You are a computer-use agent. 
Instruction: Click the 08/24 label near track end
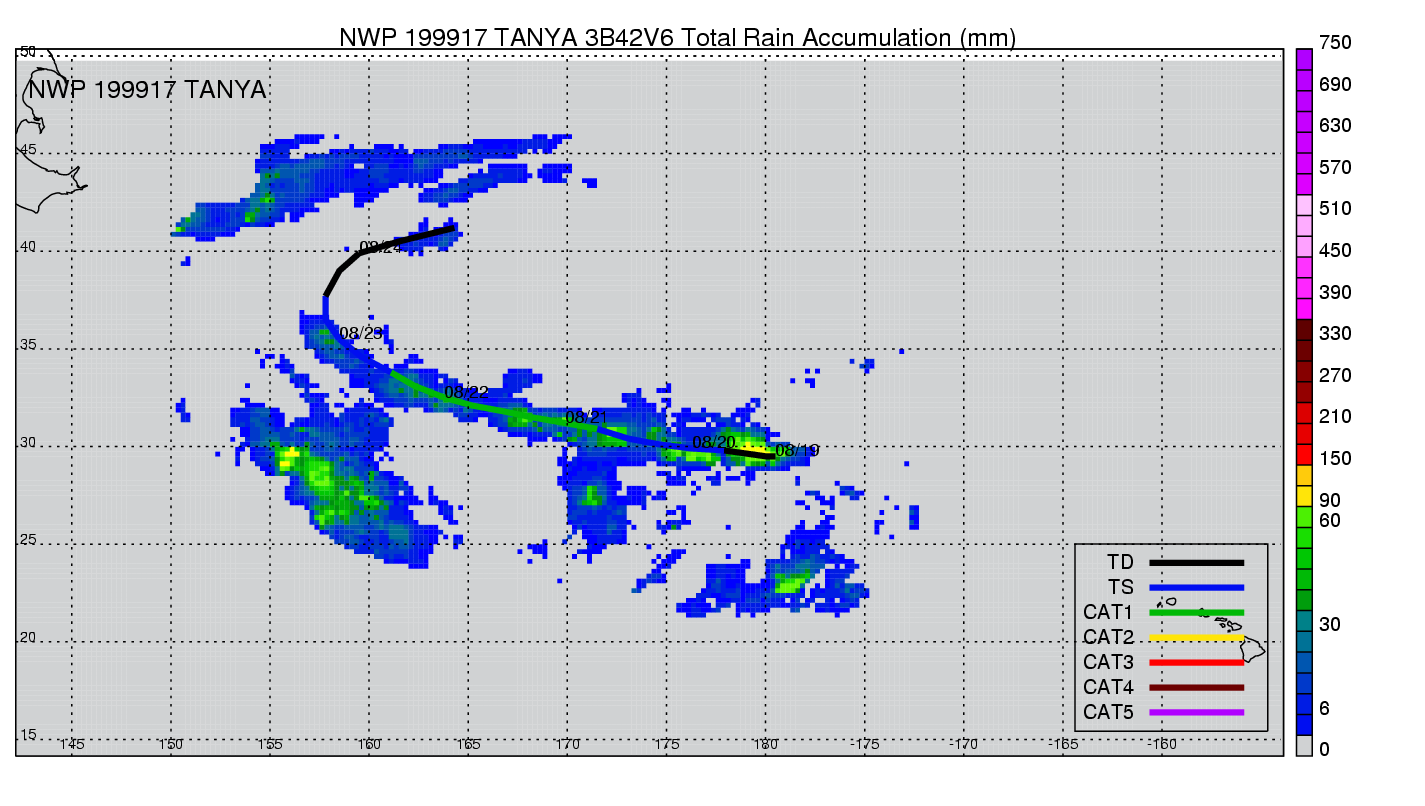(381, 247)
